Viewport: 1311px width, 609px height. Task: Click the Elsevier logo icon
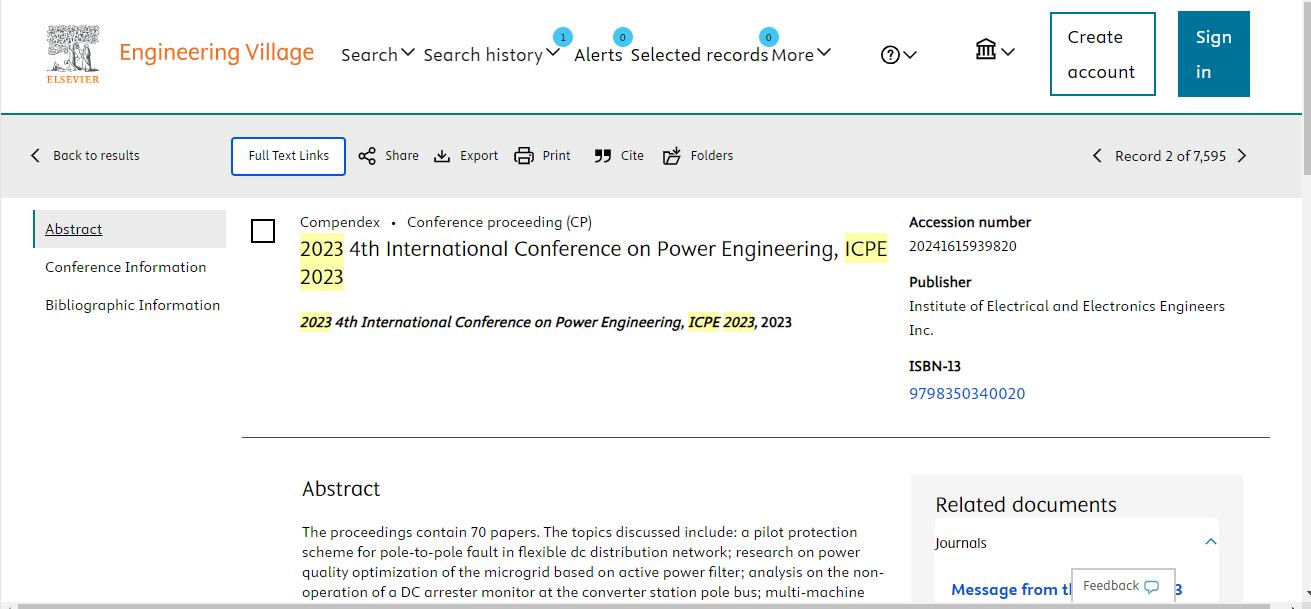coord(73,54)
